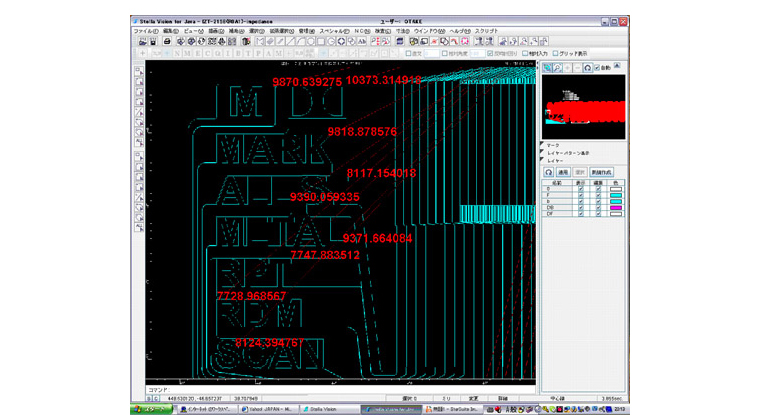
Task: Click the navigator magnifying glass icon
Action: point(557,68)
